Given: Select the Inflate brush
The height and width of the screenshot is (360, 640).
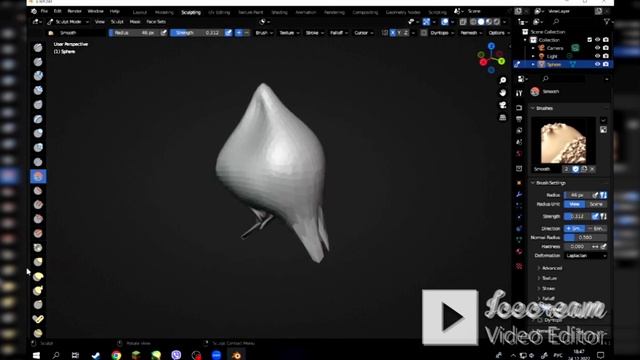Looking at the screenshot, I should coord(38,133).
